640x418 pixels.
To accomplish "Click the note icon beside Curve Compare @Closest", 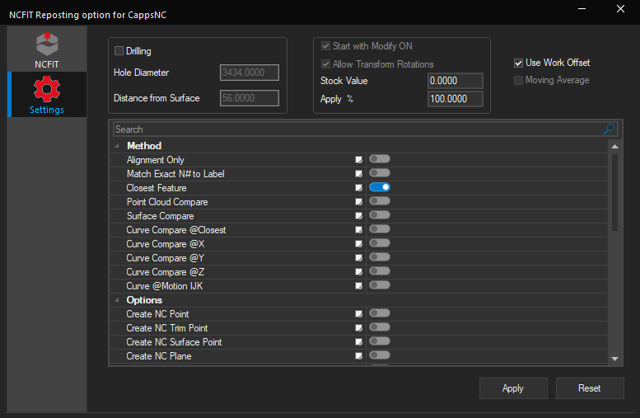I will pyautogui.click(x=358, y=230).
